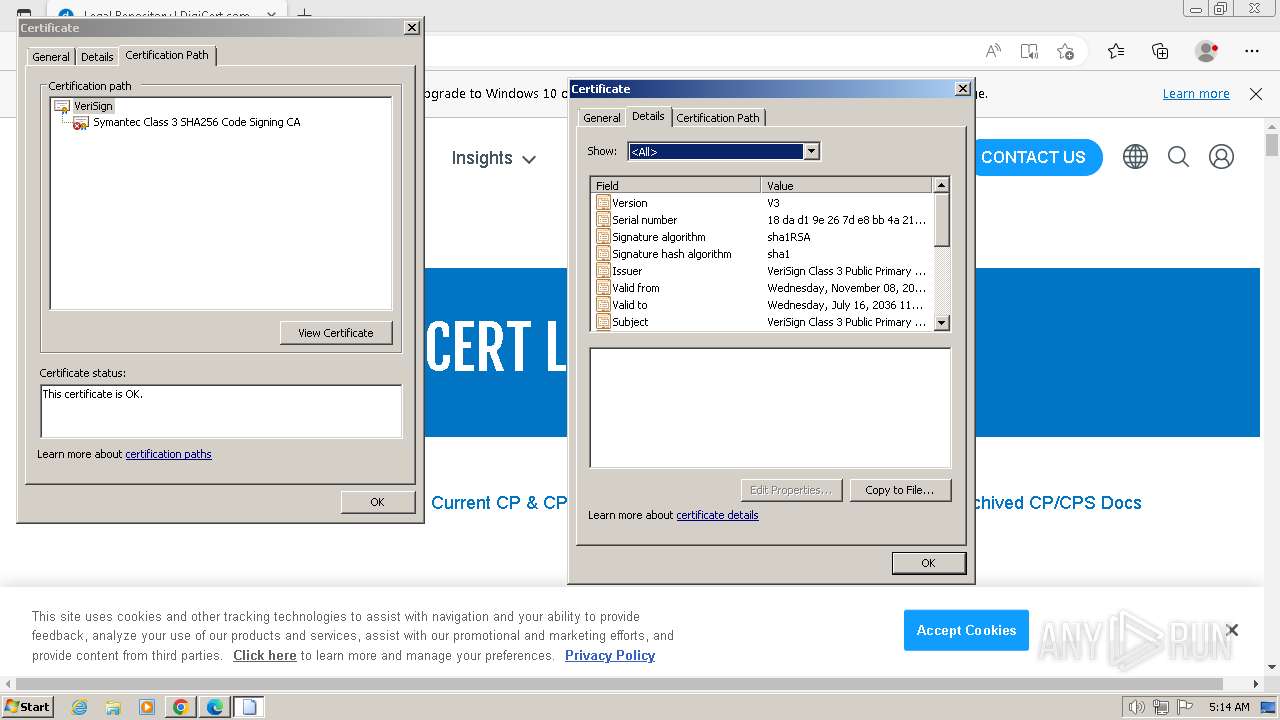The image size is (1280, 720).
Task: Select the Subject field row
Action: point(762,322)
